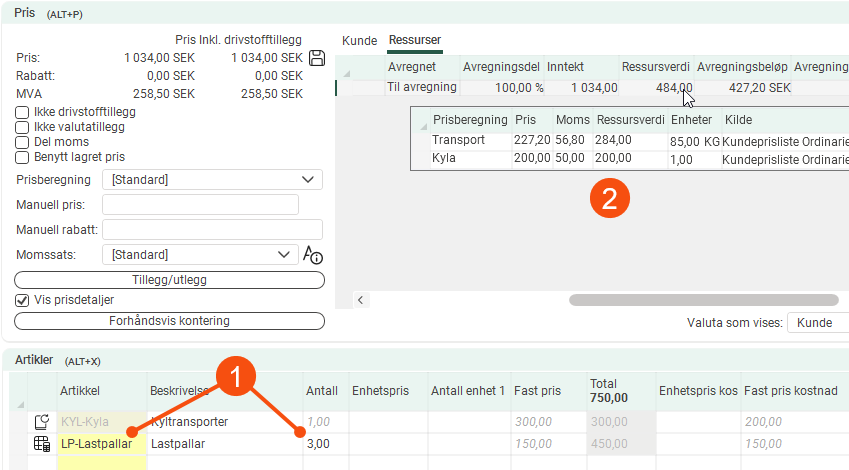Screen dimensions: 849x470
Task: Click the calculator-table icon on LP-Lastpallar row
Action: pyautogui.click(x=41, y=443)
